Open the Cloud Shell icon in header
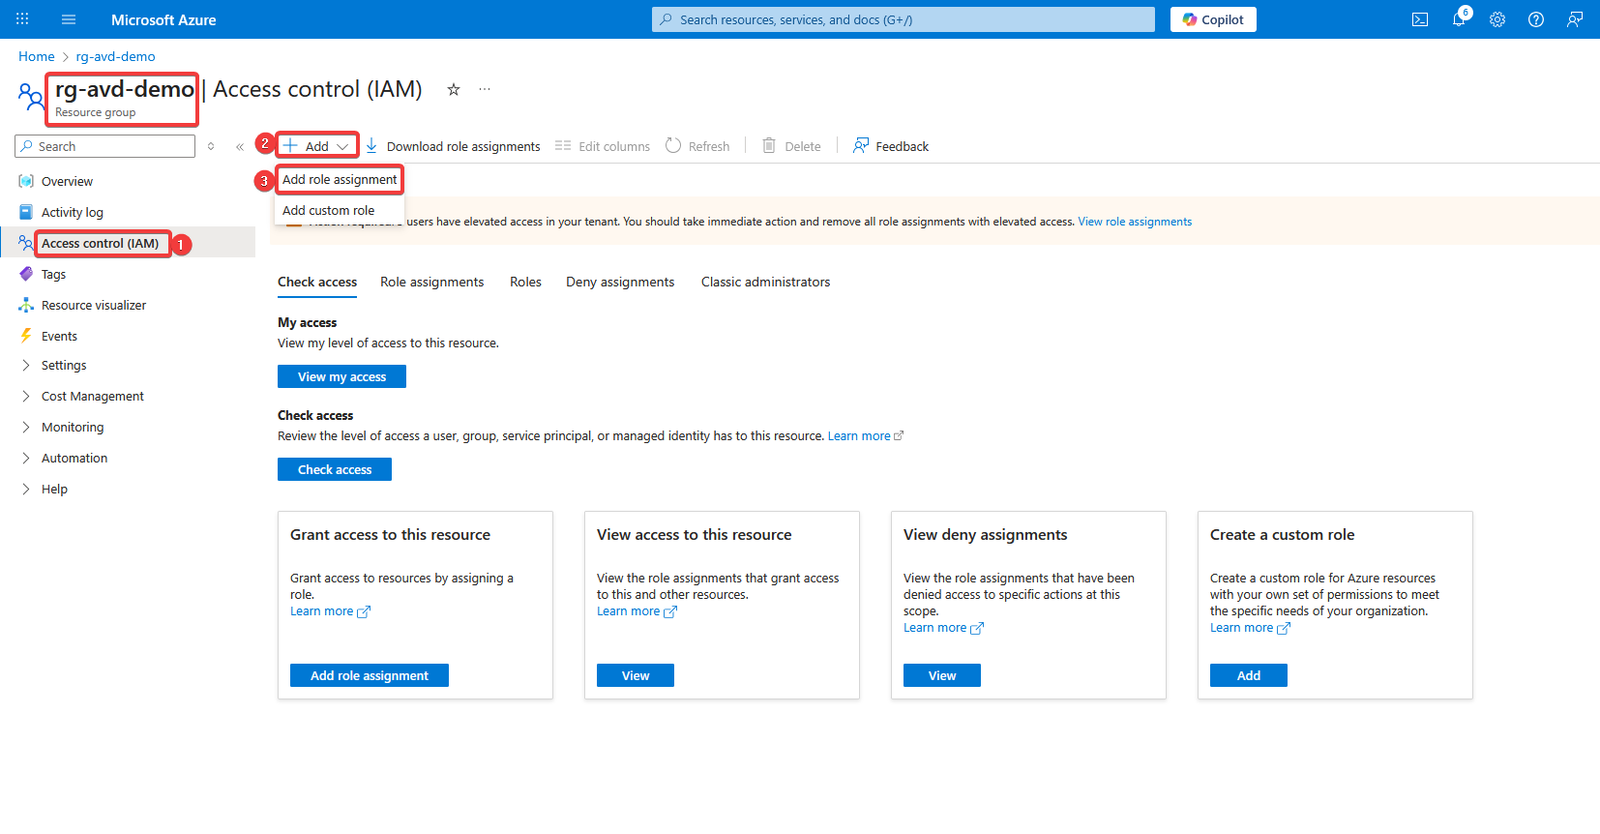 point(1419,20)
